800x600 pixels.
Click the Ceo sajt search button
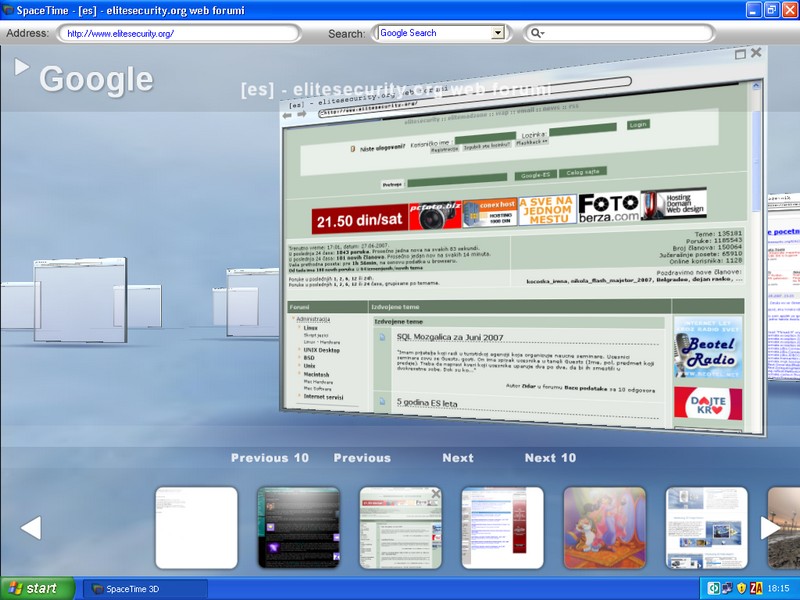tap(583, 172)
